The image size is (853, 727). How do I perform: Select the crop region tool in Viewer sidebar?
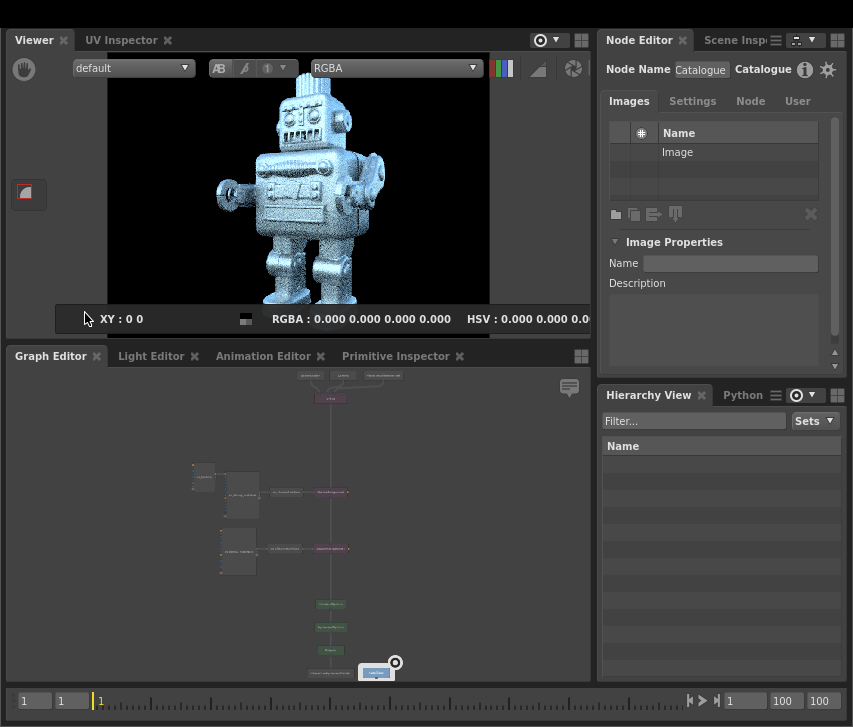pyautogui.click(x=25, y=192)
